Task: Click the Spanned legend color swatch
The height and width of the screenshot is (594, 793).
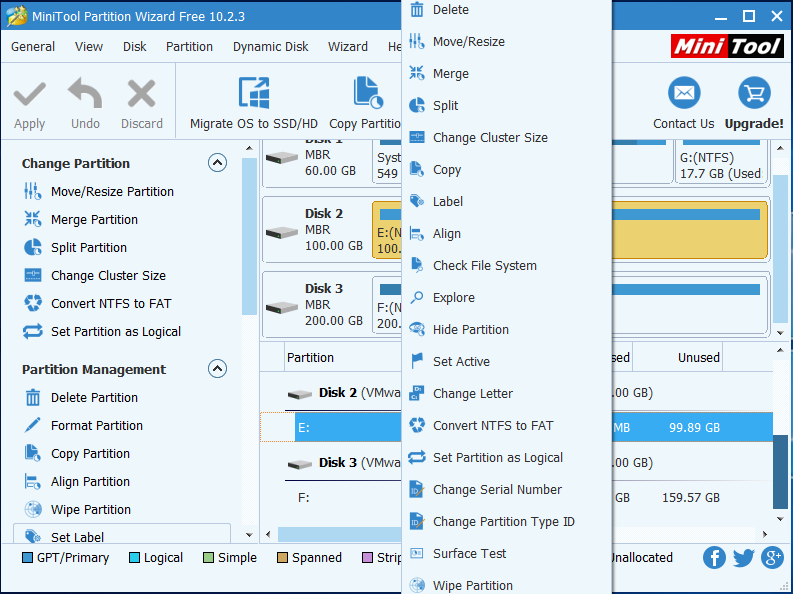Action: point(282,558)
